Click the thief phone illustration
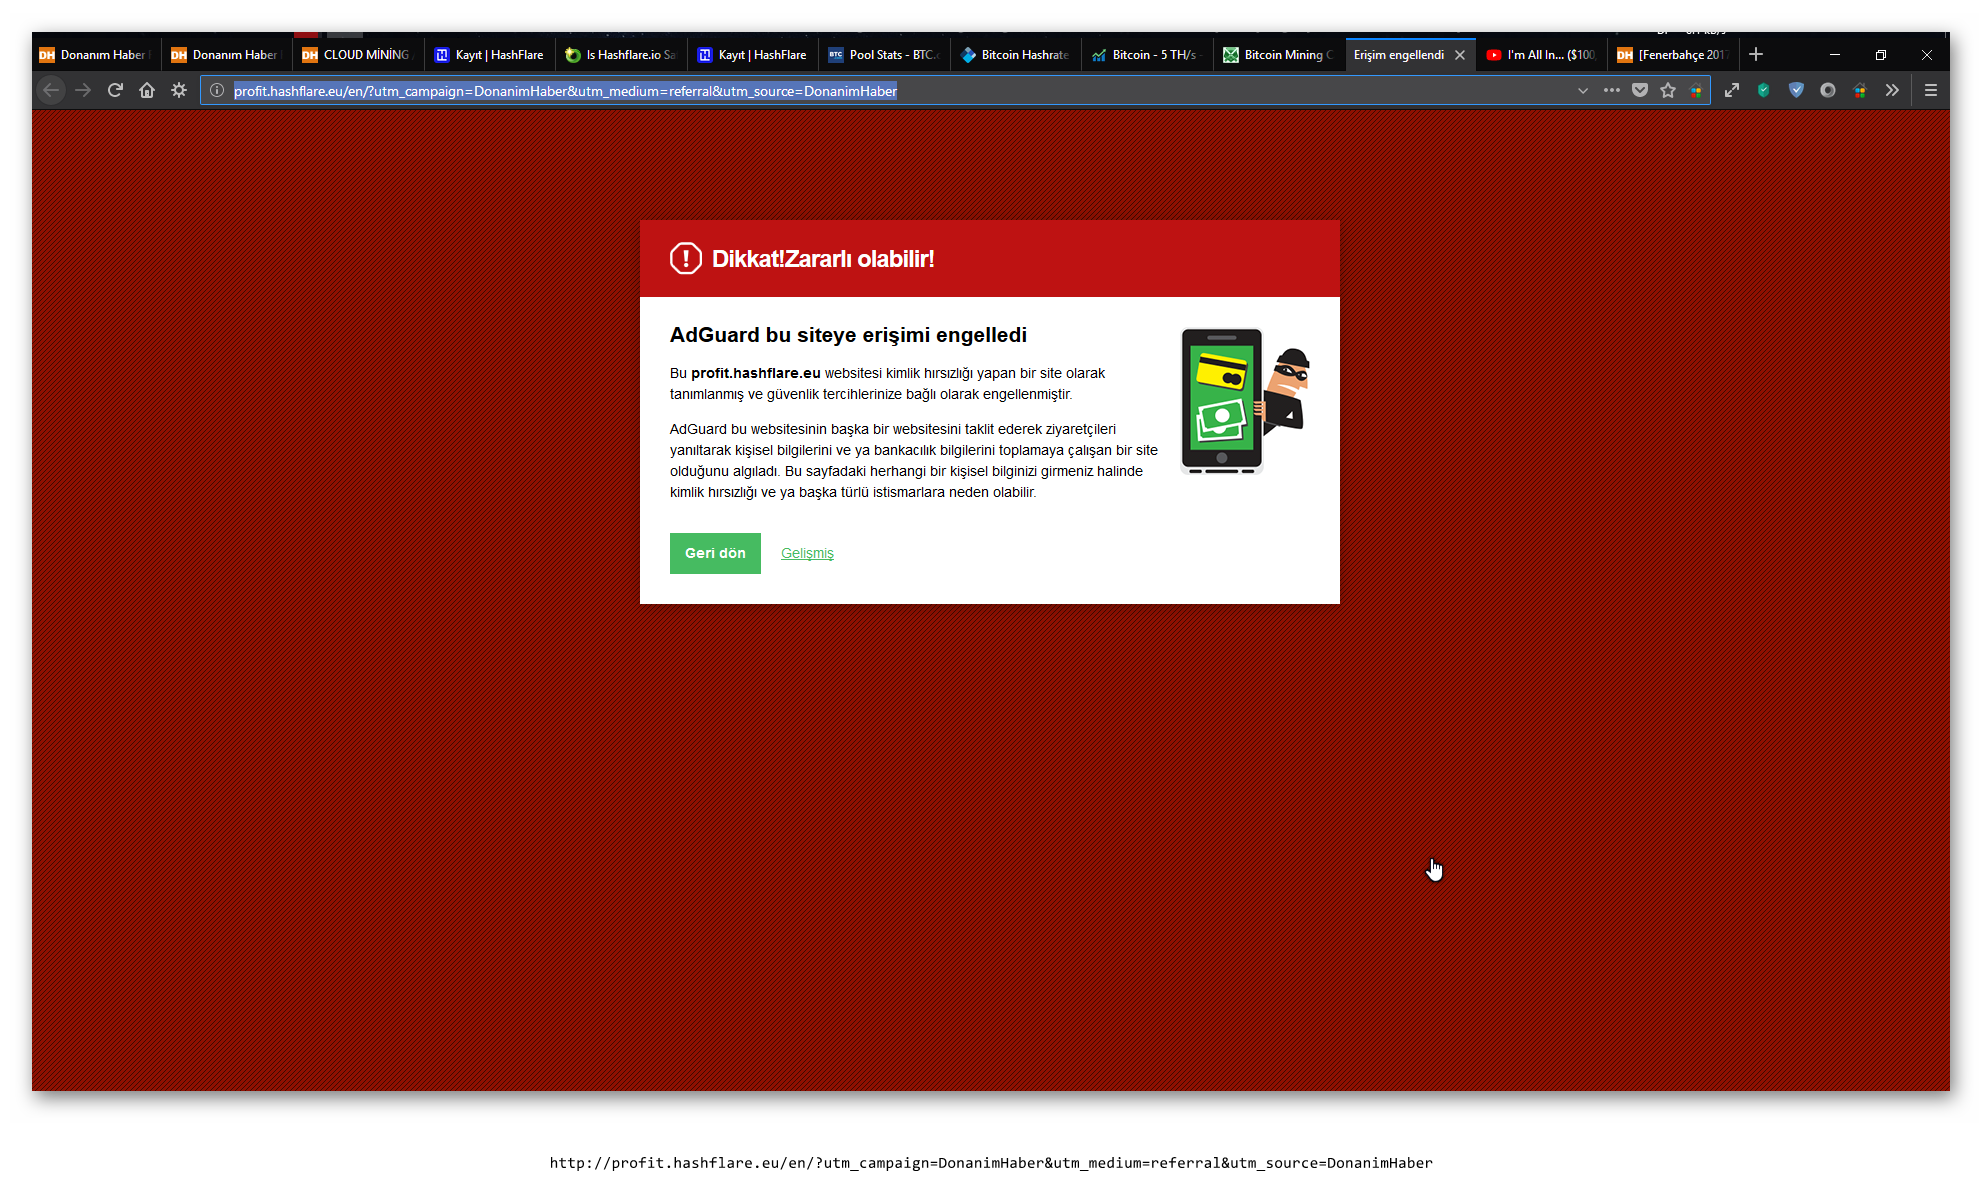 [1245, 401]
